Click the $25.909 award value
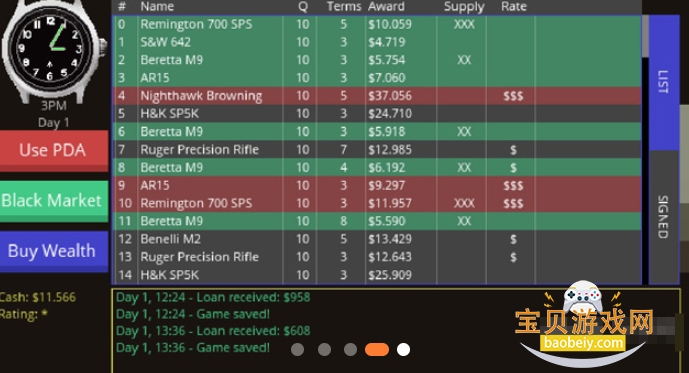The width and height of the screenshot is (689, 373). tap(390, 275)
